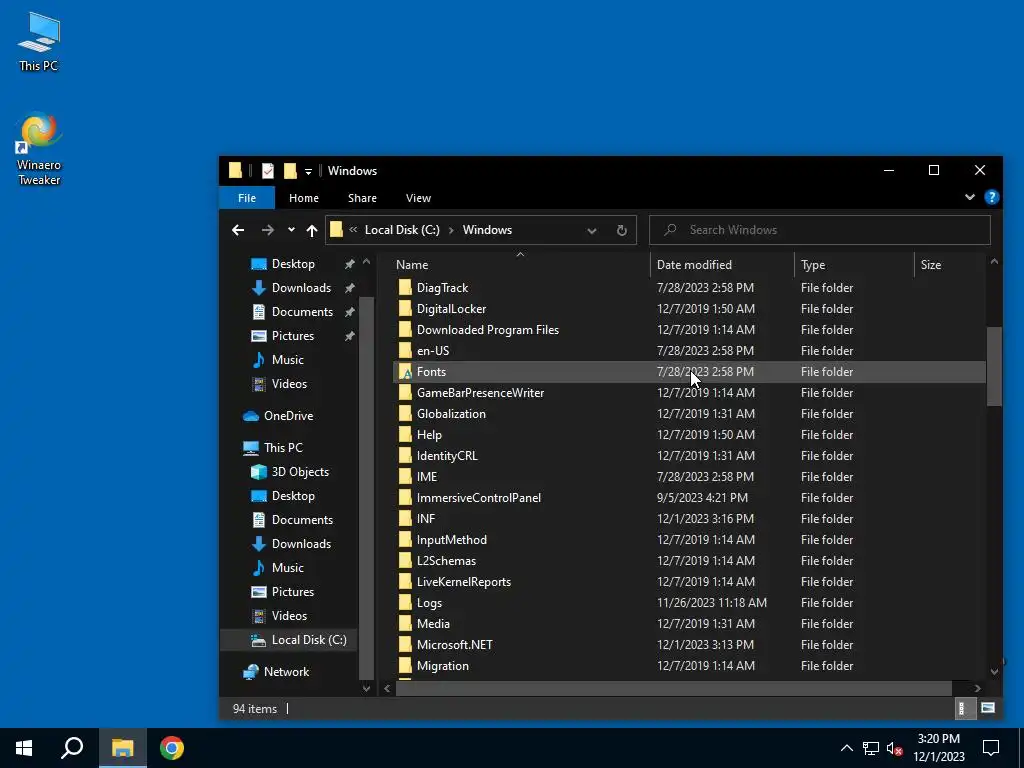This screenshot has width=1024, height=768.
Task: Select the Migration folder
Action: [x=443, y=665]
